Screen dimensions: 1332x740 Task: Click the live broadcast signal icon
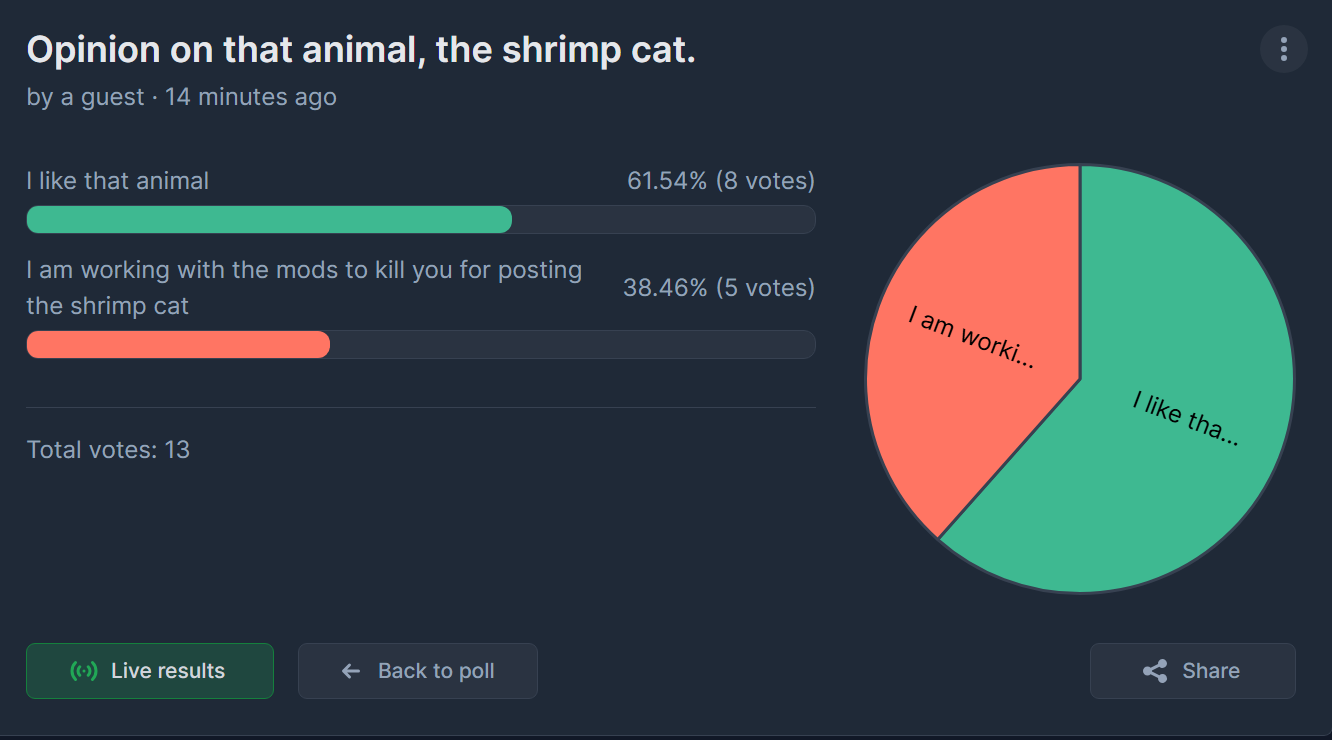84,671
